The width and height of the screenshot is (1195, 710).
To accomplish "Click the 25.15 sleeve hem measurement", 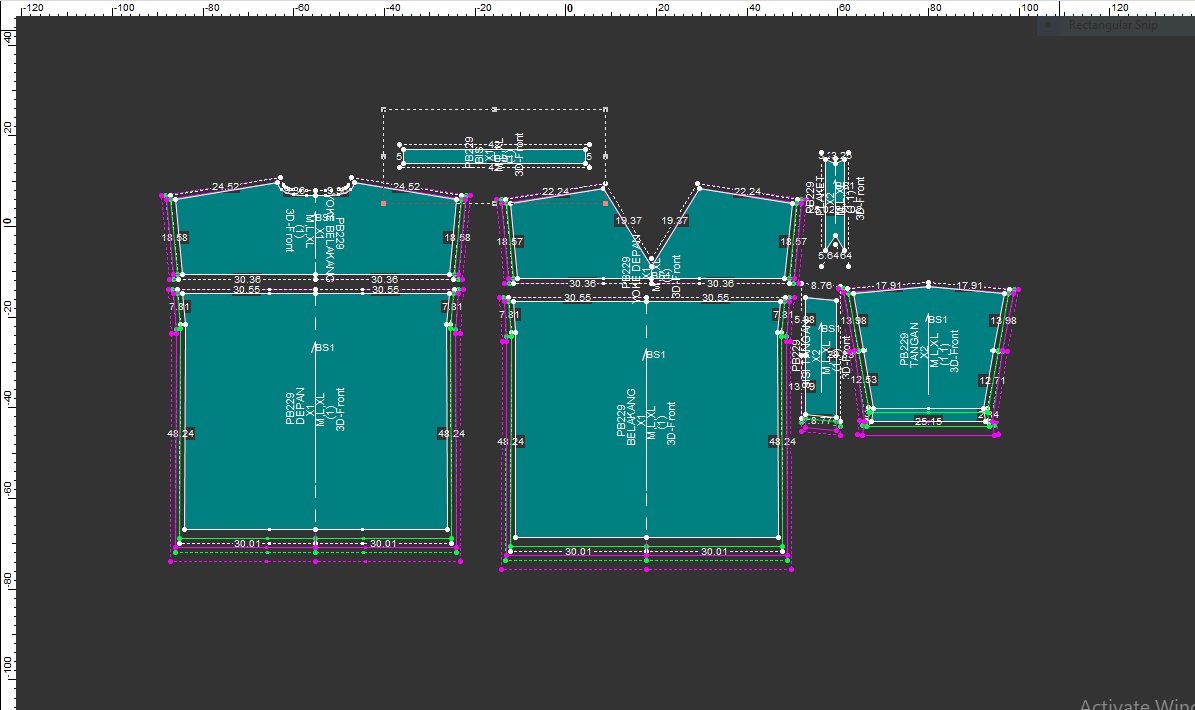I will pyautogui.click(x=929, y=422).
